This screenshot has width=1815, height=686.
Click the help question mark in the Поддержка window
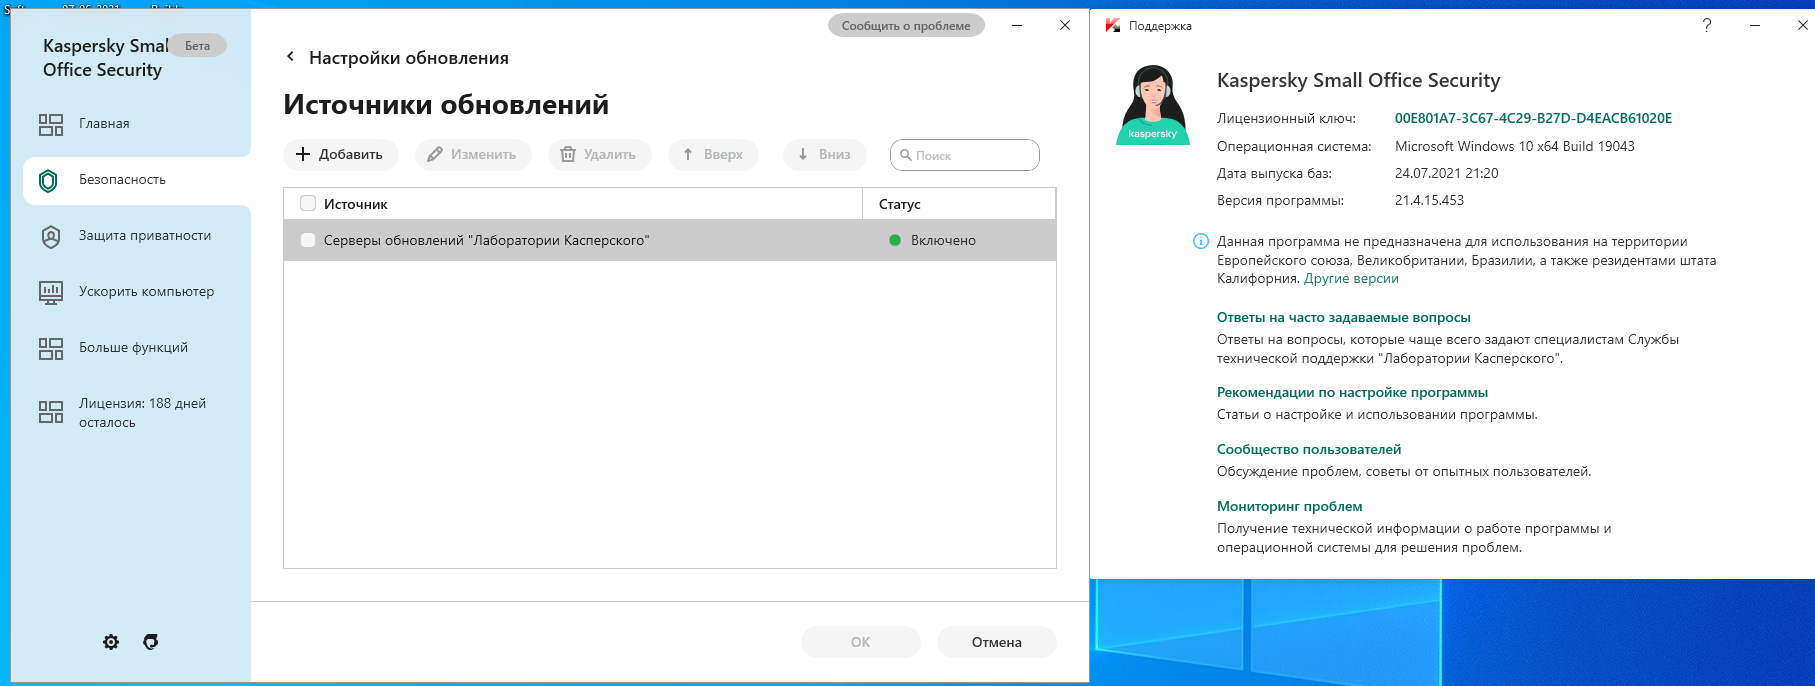pyautogui.click(x=1707, y=26)
